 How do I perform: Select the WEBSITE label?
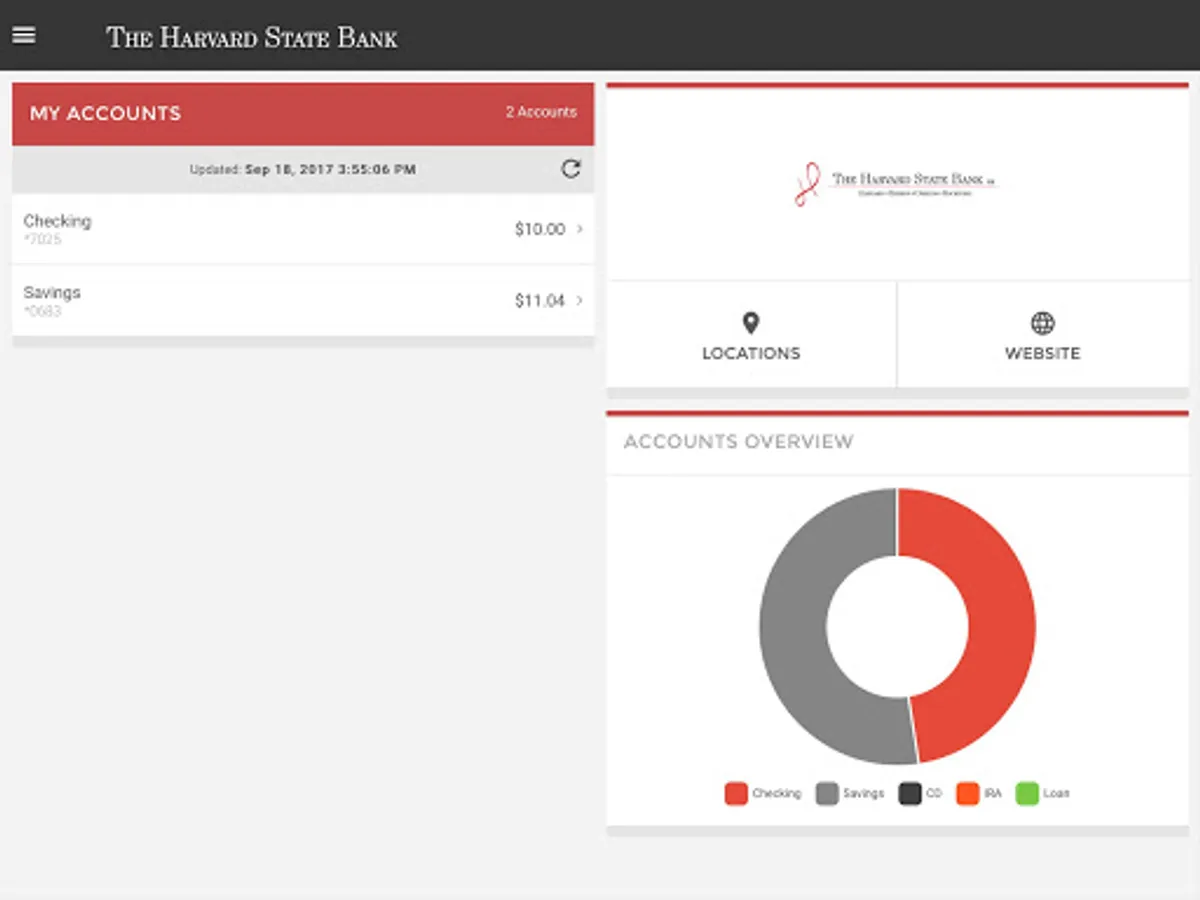click(x=1043, y=353)
